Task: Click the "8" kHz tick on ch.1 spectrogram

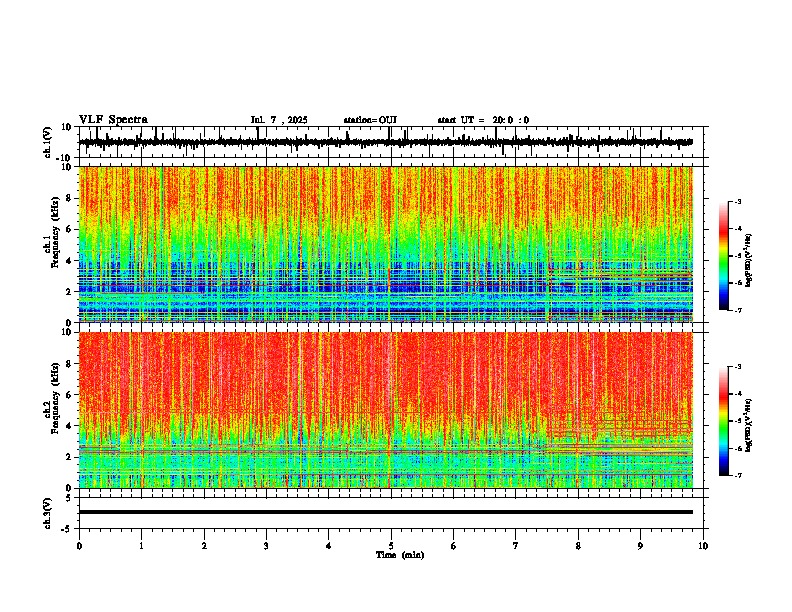Action: pos(69,198)
